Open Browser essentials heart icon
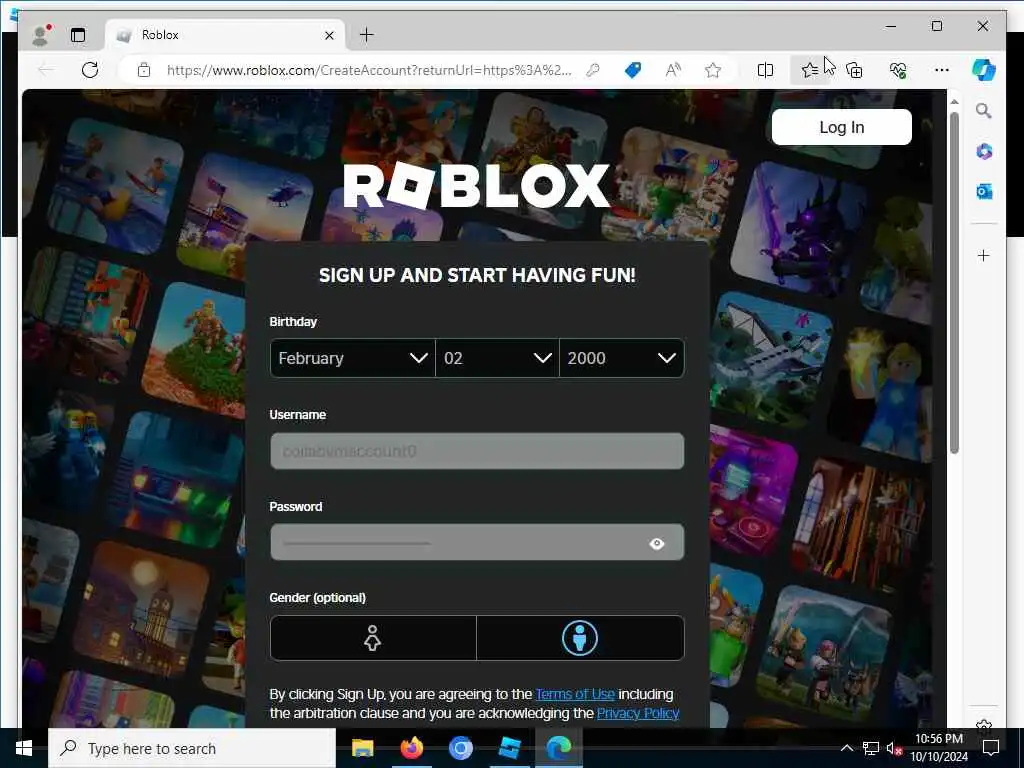The height and width of the screenshot is (768, 1024). pyautogui.click(x=899, y=70)
